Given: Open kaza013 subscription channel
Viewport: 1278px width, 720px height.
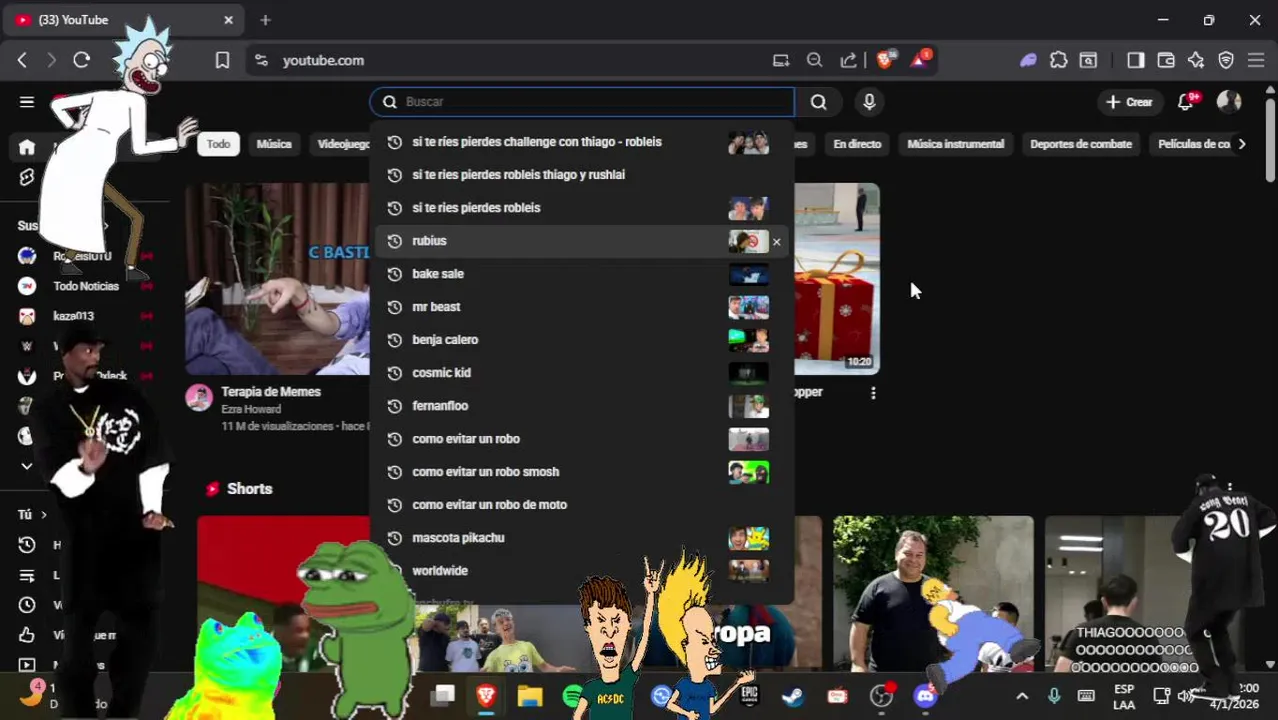Looking at the screenshot, I should (73, 316).
